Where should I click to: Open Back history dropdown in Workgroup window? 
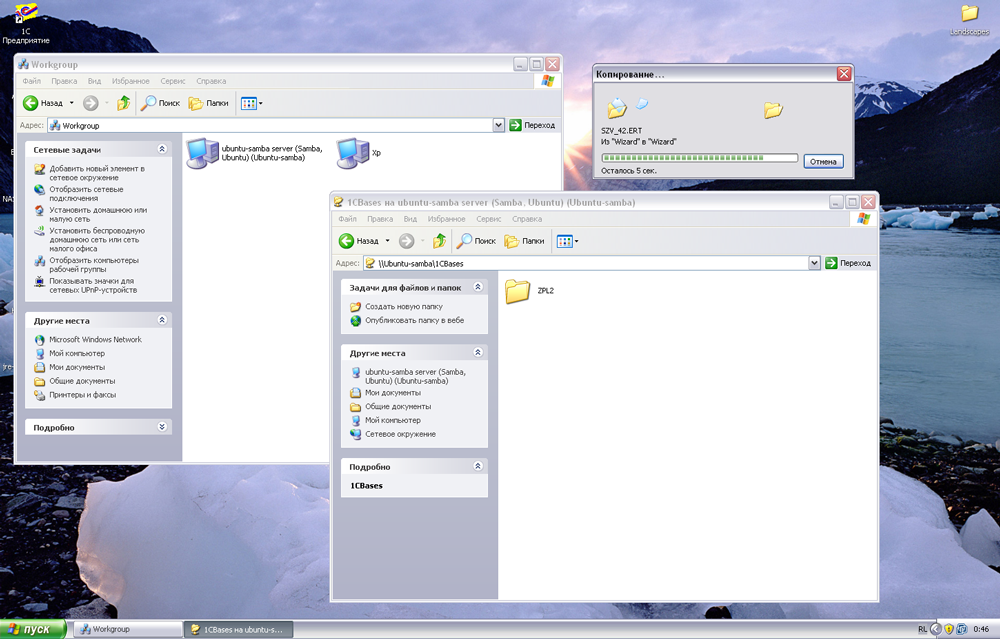pos(71,103)
